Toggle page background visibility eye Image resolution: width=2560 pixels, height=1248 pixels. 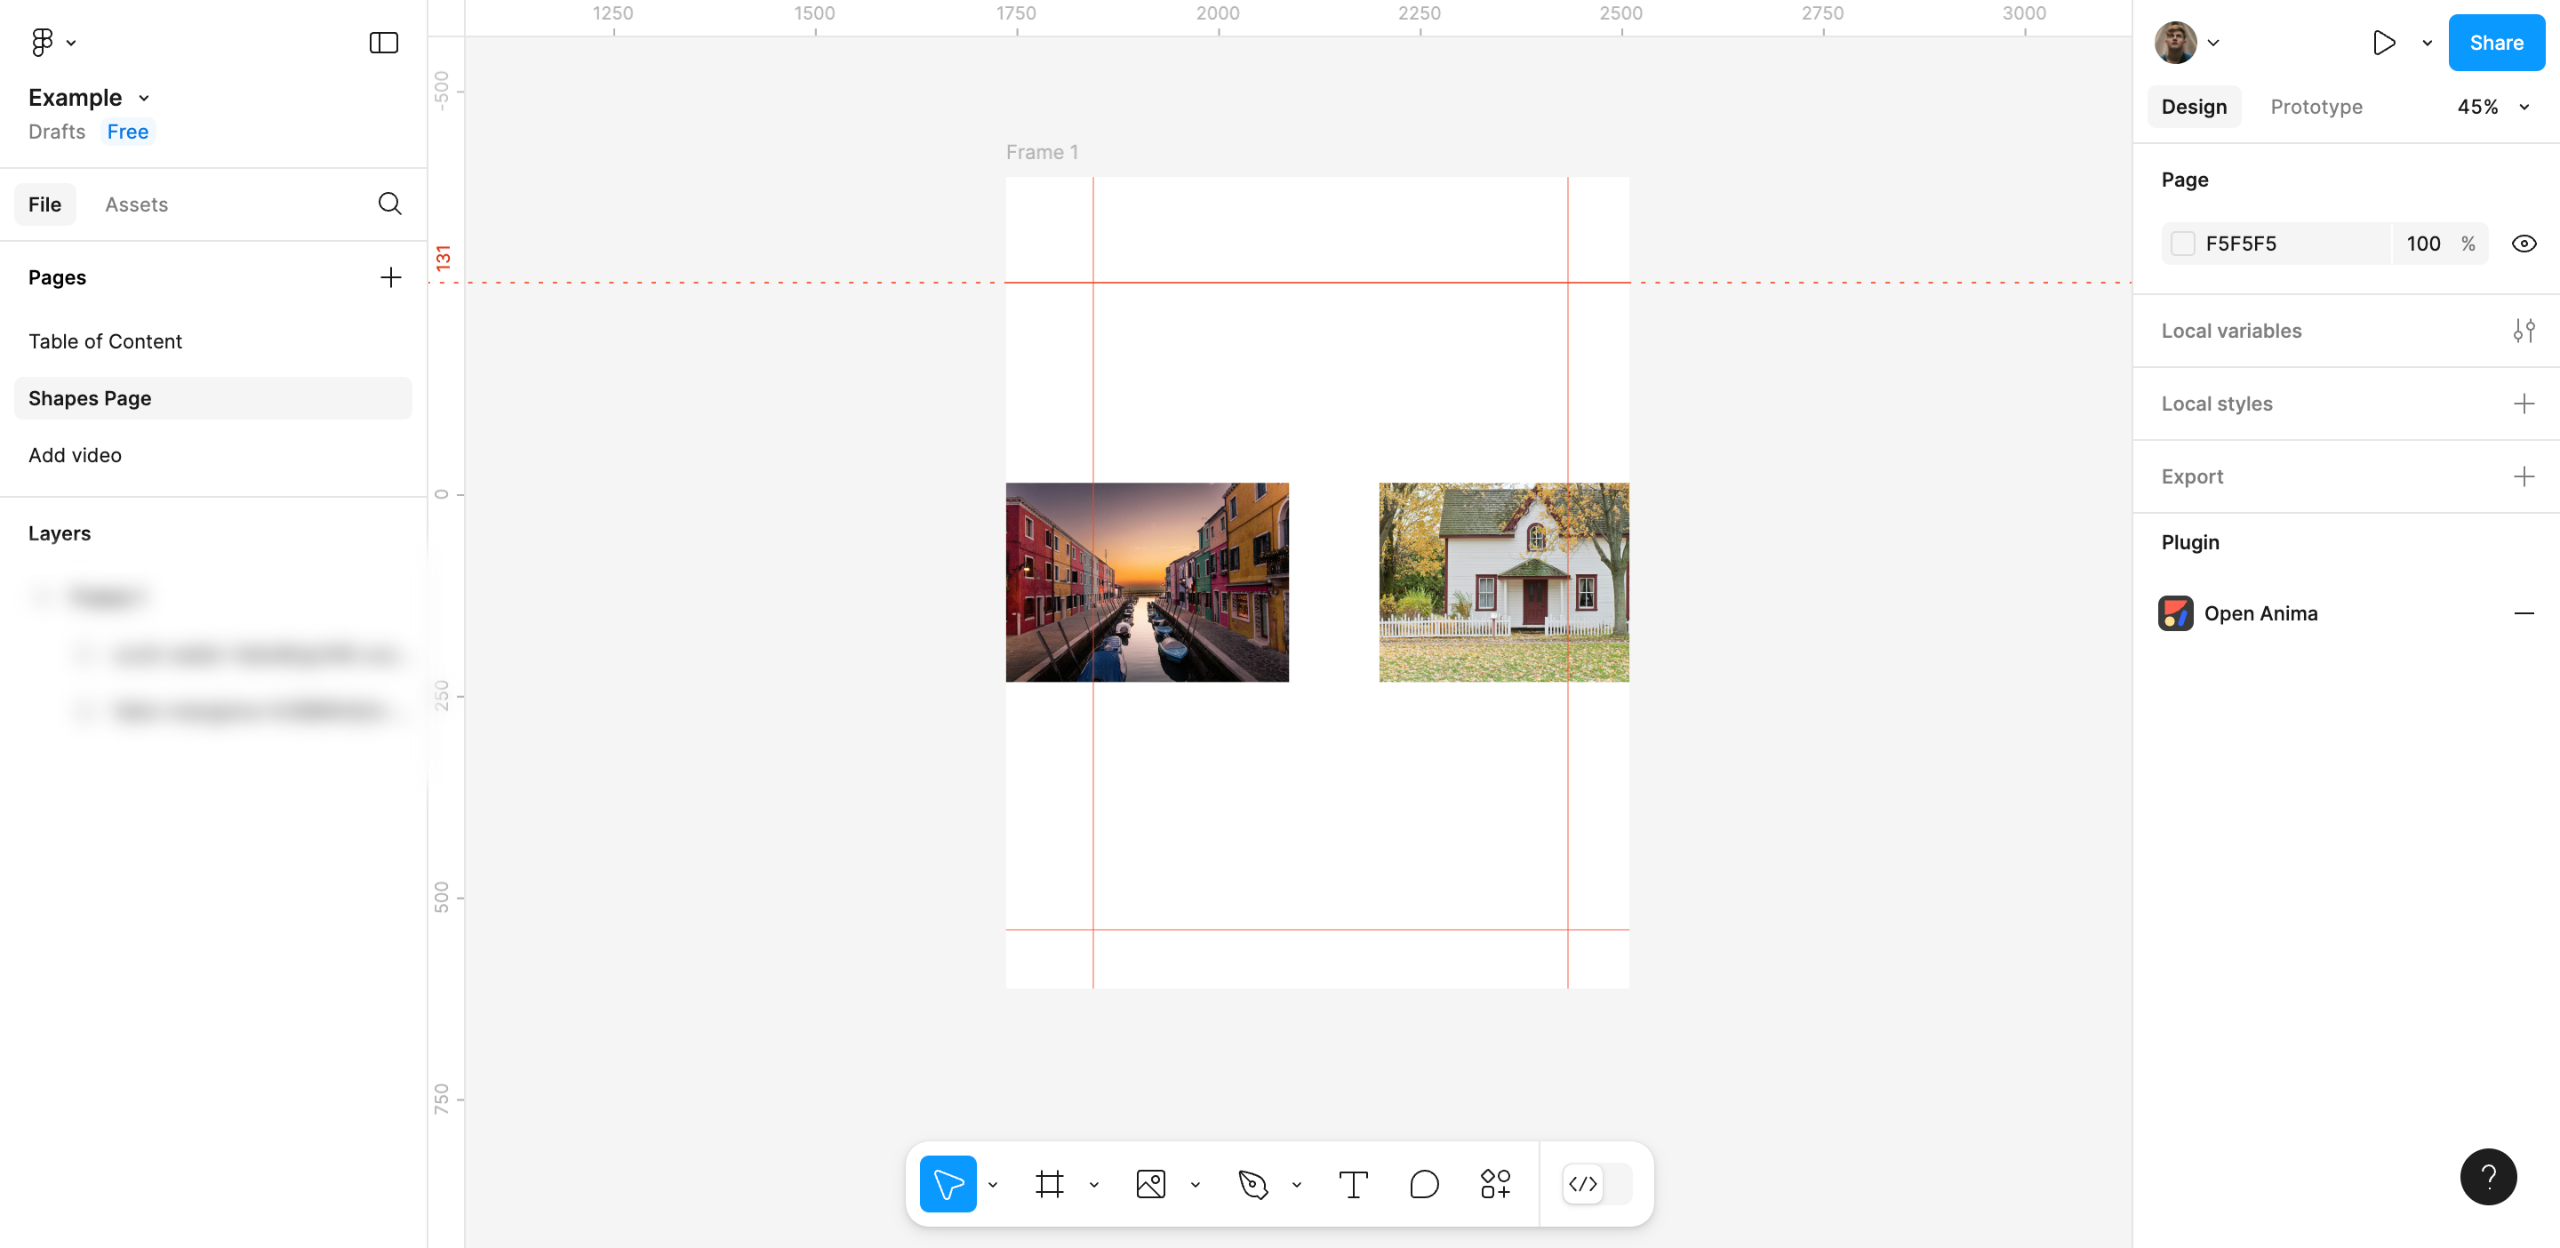[2523, 244]
